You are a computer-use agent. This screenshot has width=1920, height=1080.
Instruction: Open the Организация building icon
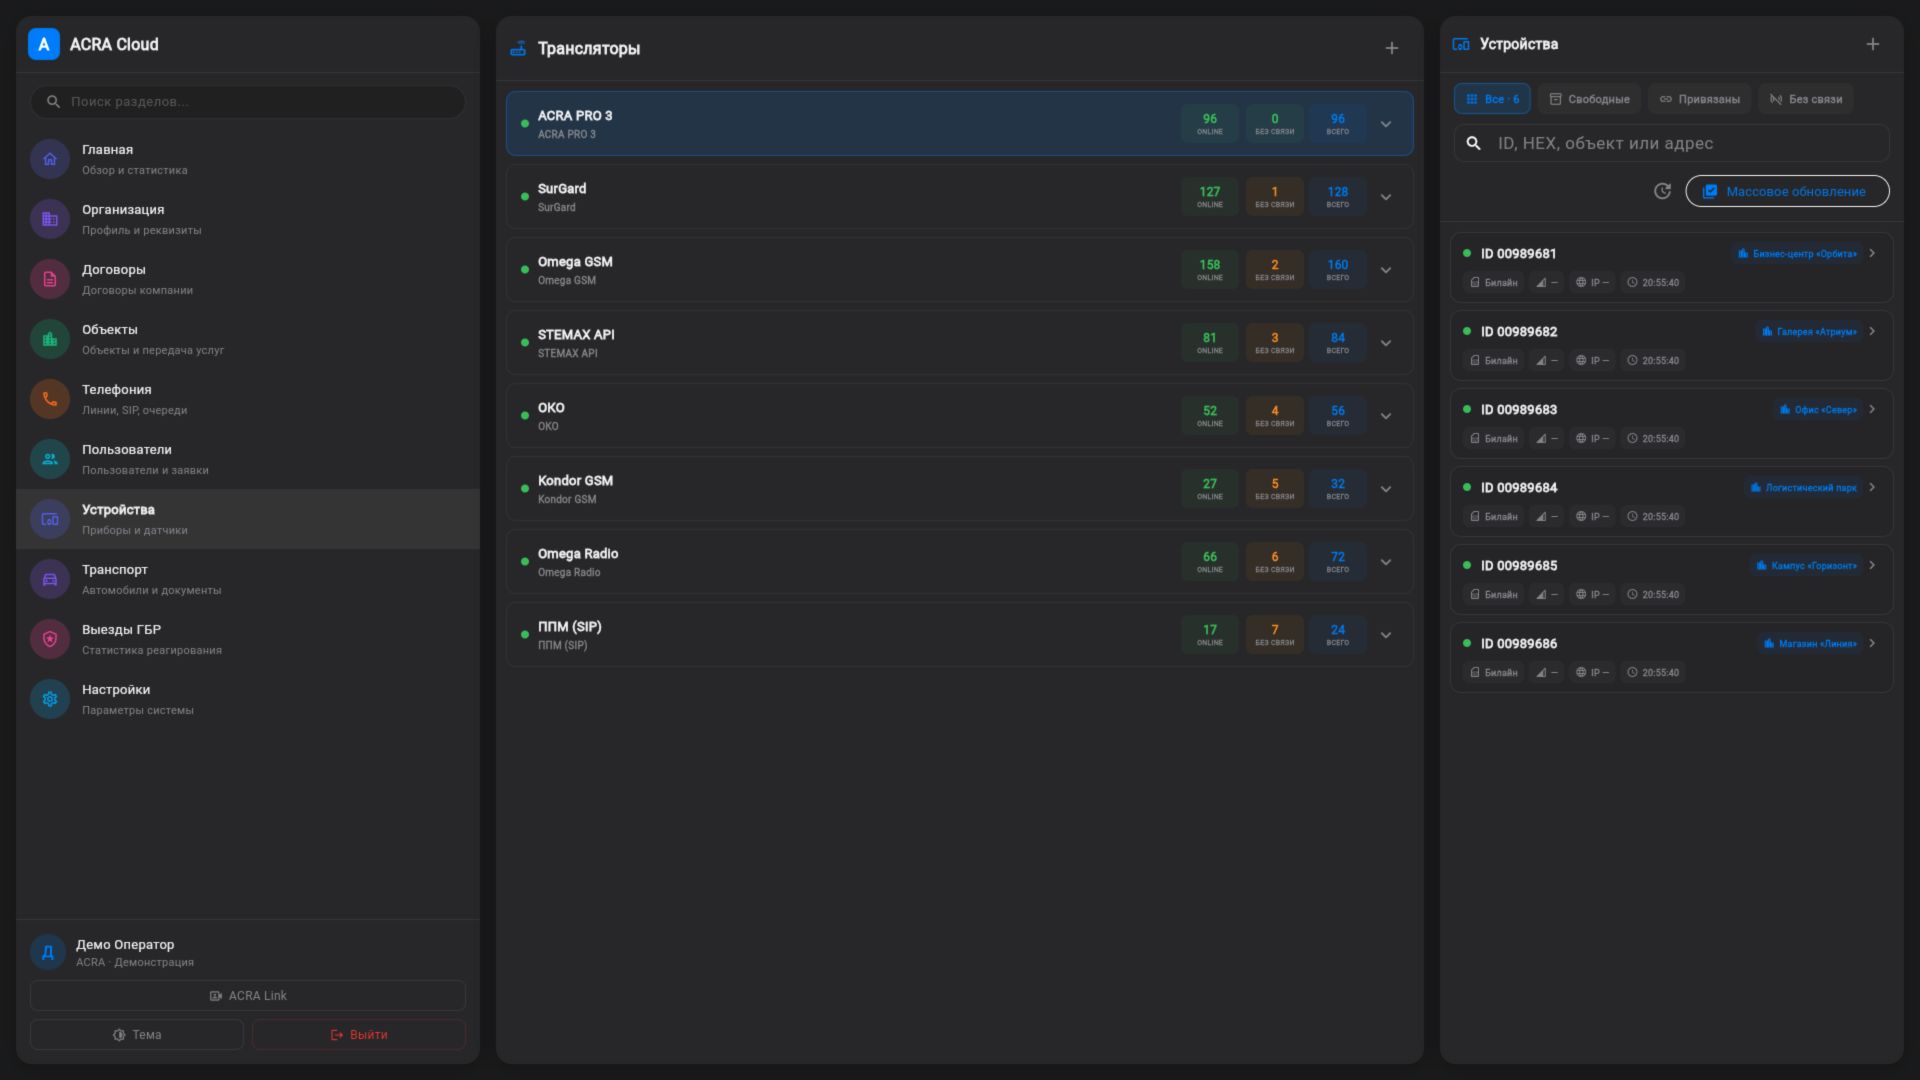coord(50,219)
